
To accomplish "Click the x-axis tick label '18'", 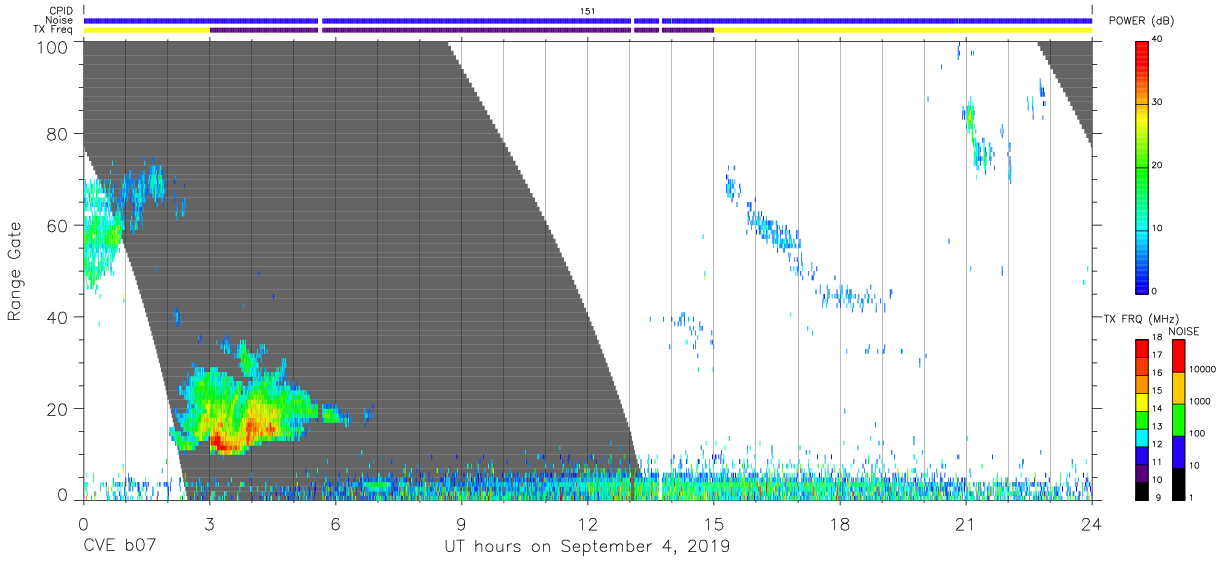I will click(x=840, y=523).
